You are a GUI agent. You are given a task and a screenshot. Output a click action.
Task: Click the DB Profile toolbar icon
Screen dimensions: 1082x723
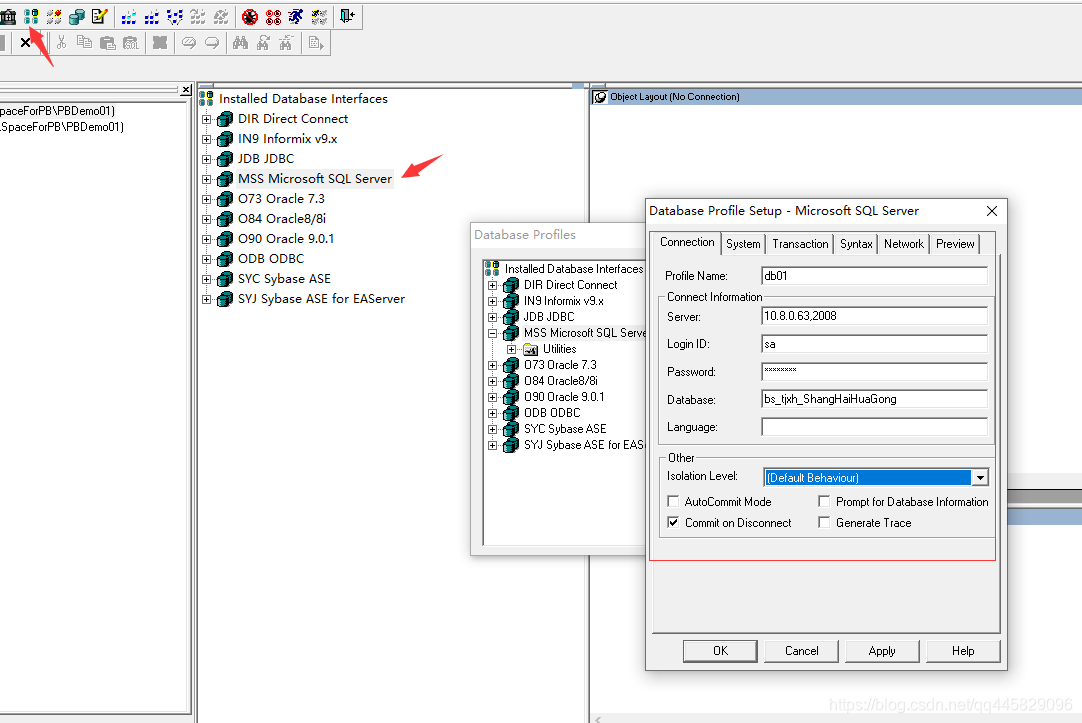pyautogui.click(x=31, y=17)
